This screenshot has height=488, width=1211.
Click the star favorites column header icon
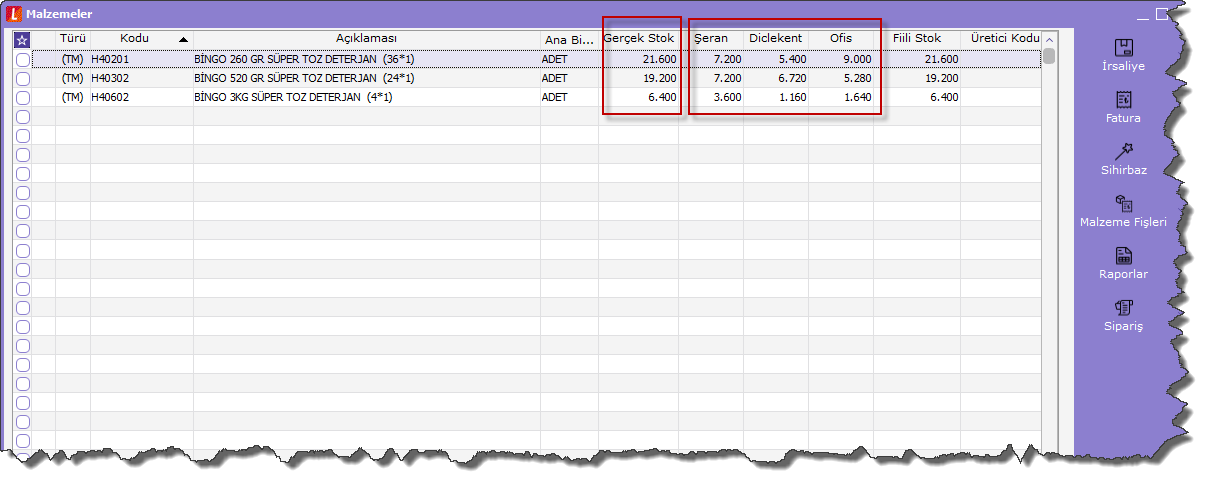click(23, 40)
